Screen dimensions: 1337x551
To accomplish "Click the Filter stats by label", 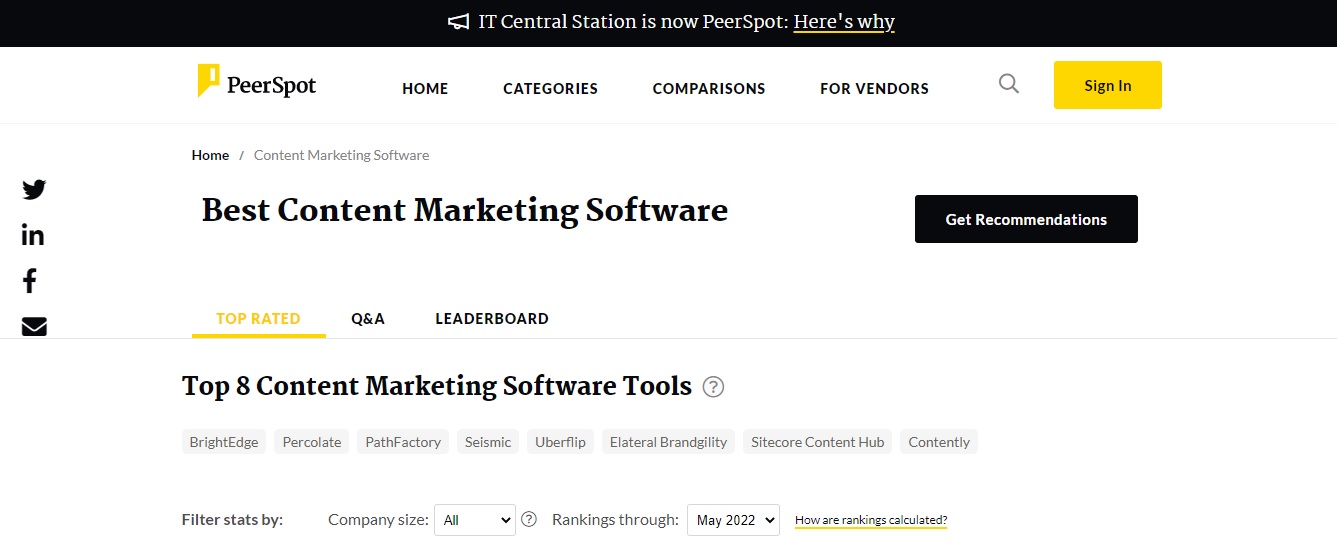I will (x=233, y=520).
